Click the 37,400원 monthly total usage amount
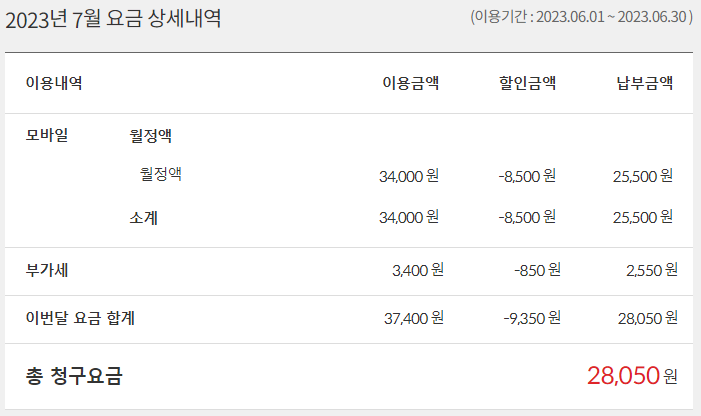This screenshot has width=701, height=416. [x=411, y=318]
